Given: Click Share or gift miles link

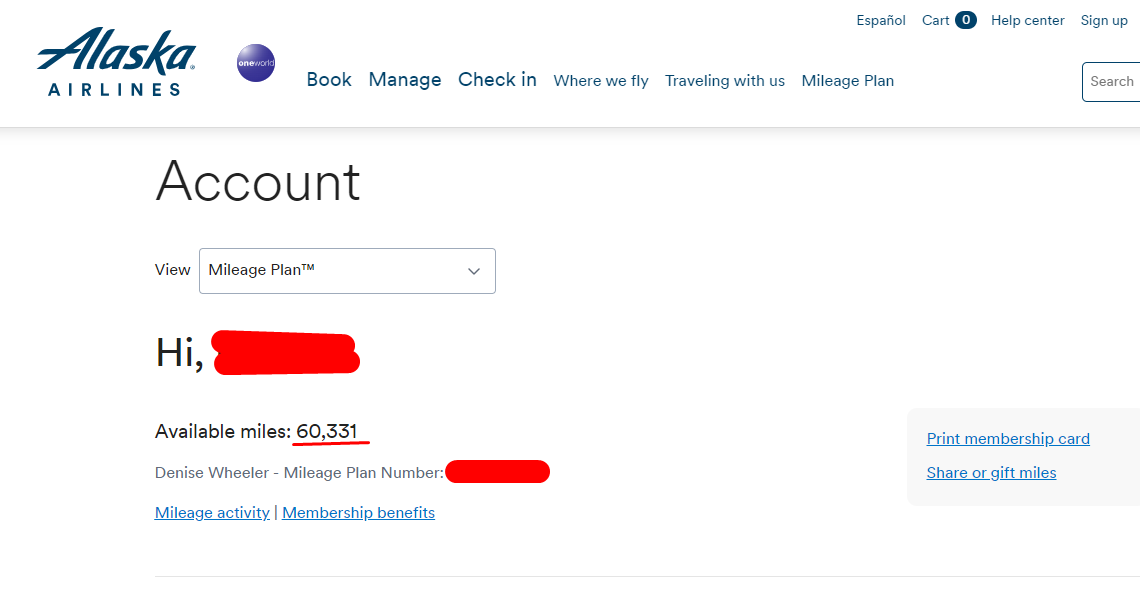Looking at the screenshot, I should point(991,473).
